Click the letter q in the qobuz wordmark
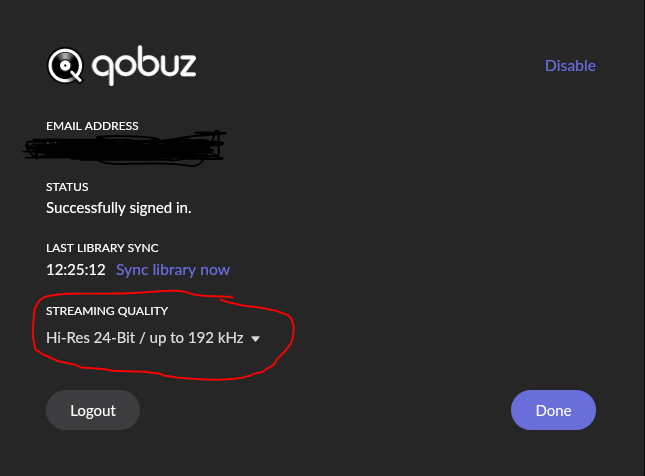The height and width of the screenshot is (476, 645). point(102,69)
